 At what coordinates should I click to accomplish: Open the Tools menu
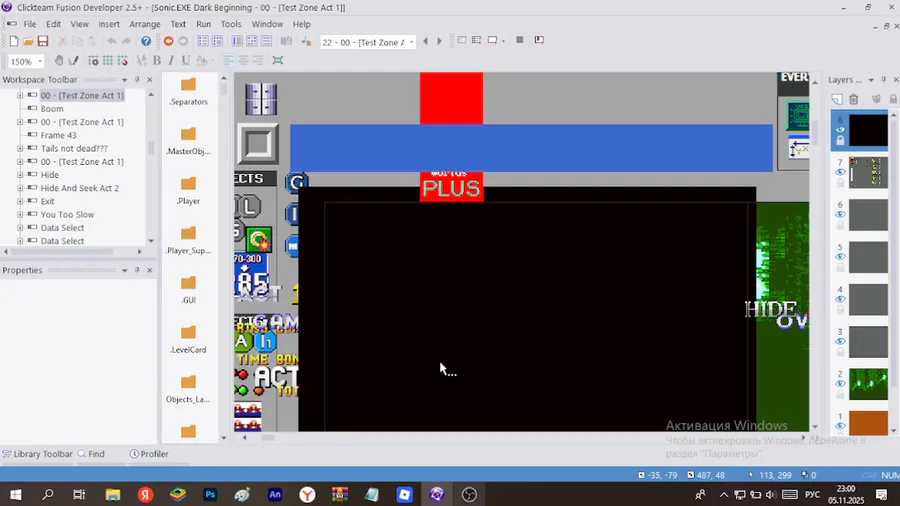231,24
